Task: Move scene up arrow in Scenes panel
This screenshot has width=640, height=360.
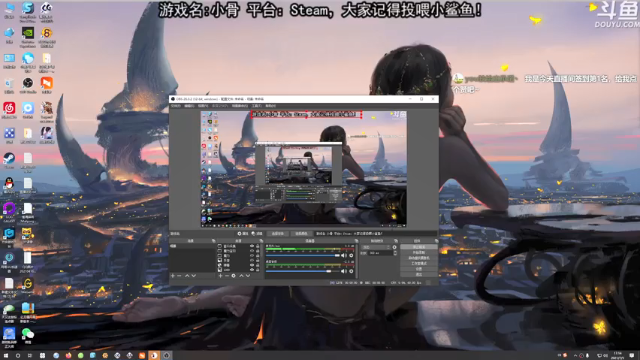Action: pyautogui.click(x=187, y=276)
